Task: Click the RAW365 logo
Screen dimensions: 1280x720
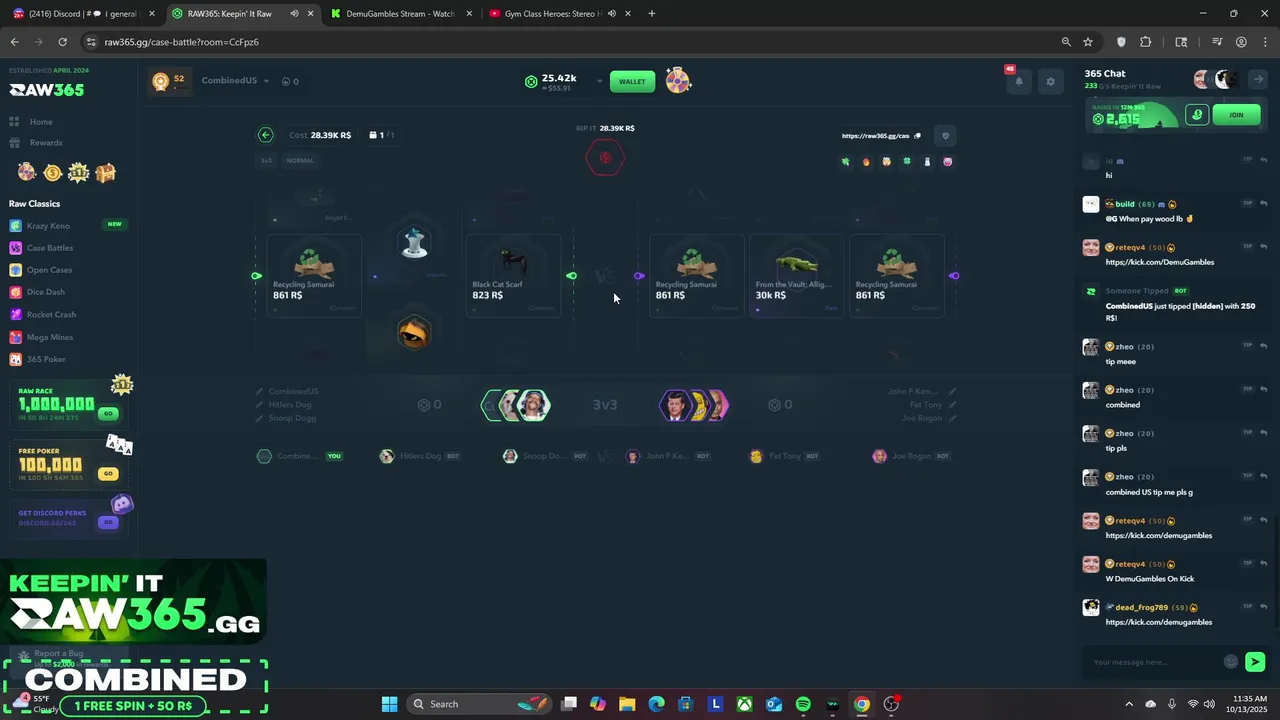Action: point(47,90)
